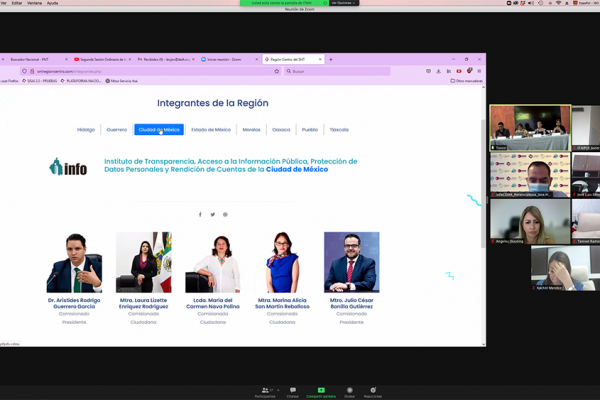600x400 pixels.
Task: Bookmark this page with the star icon
Action: 277,71
